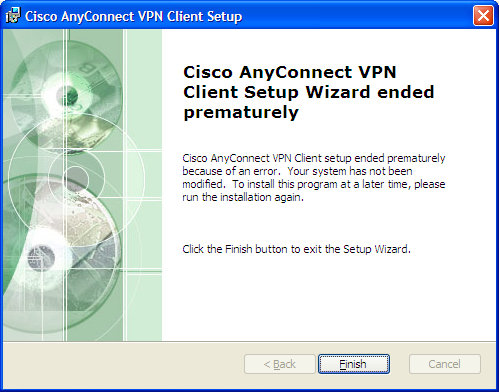499x392 pixels.
Task: Select the word 'prematurely' in the bold heading
Action: tap(241, 112)
